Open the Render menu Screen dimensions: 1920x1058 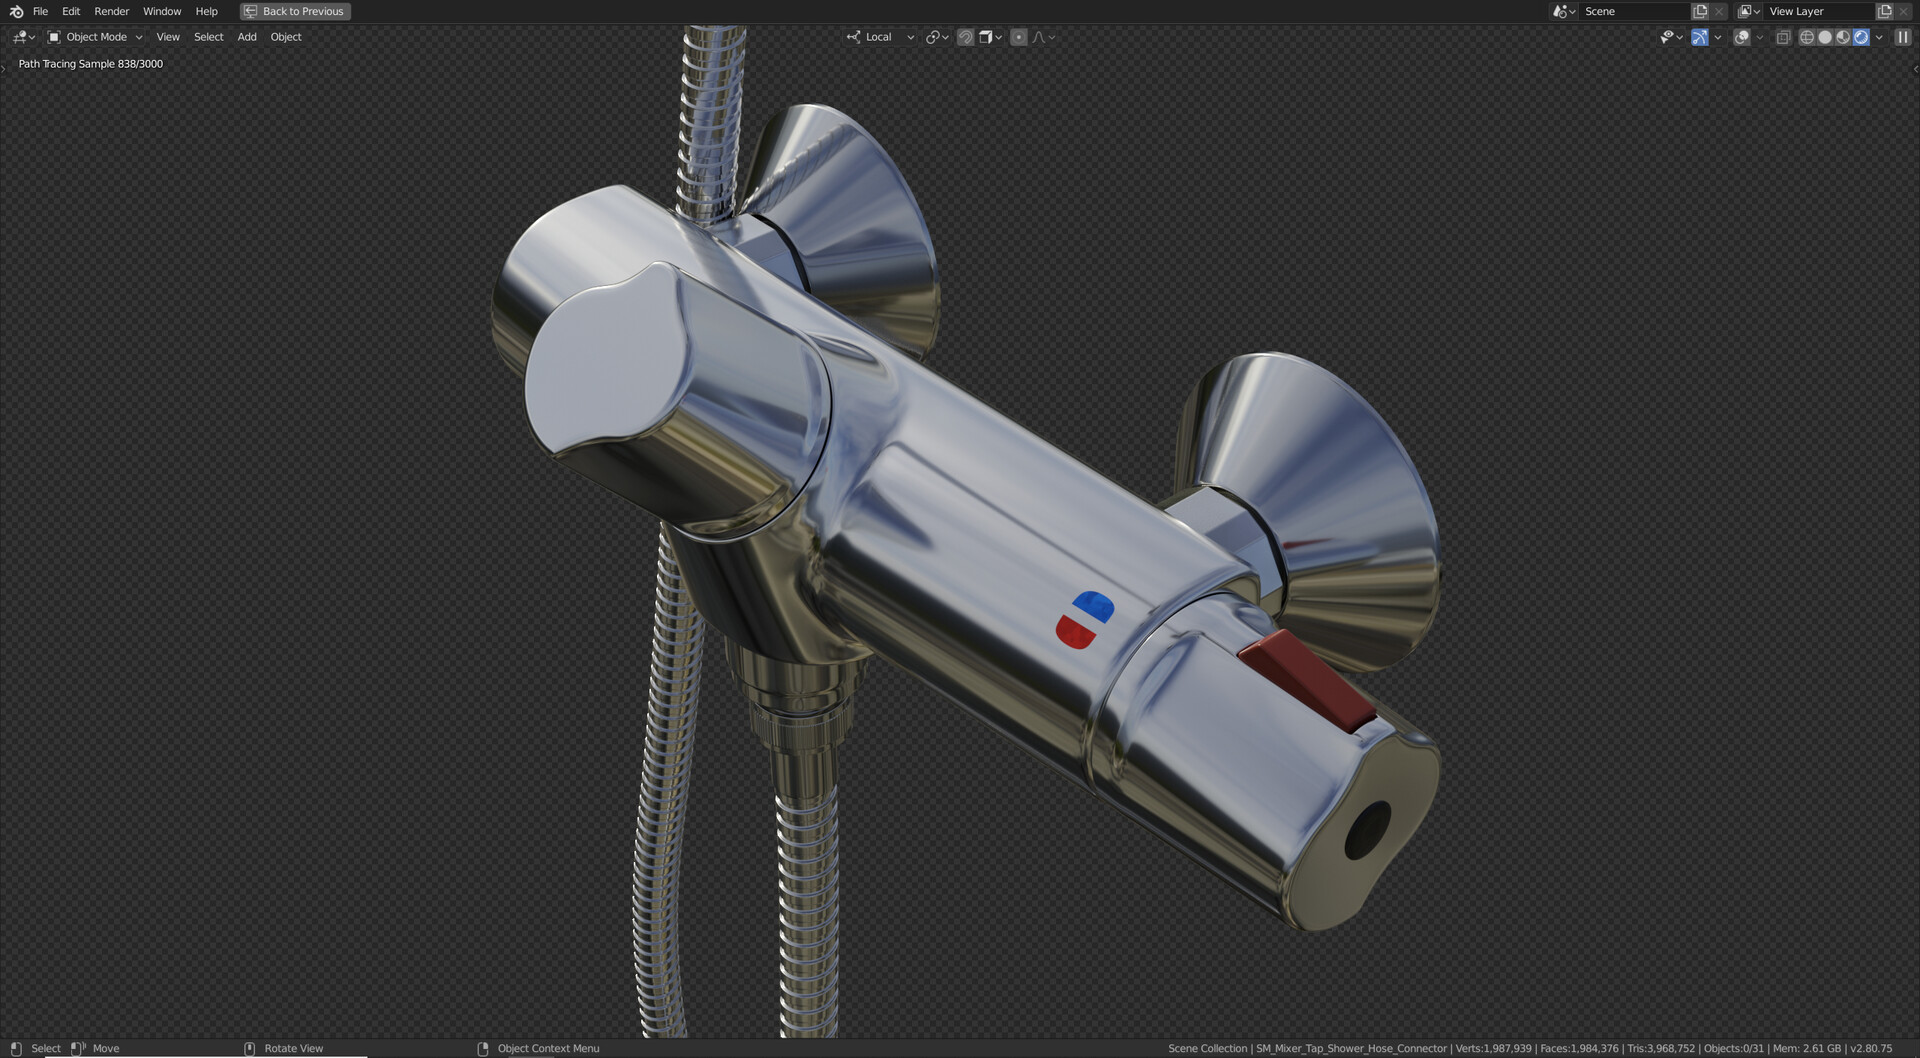pyautogui.click(x=111, y=11)
